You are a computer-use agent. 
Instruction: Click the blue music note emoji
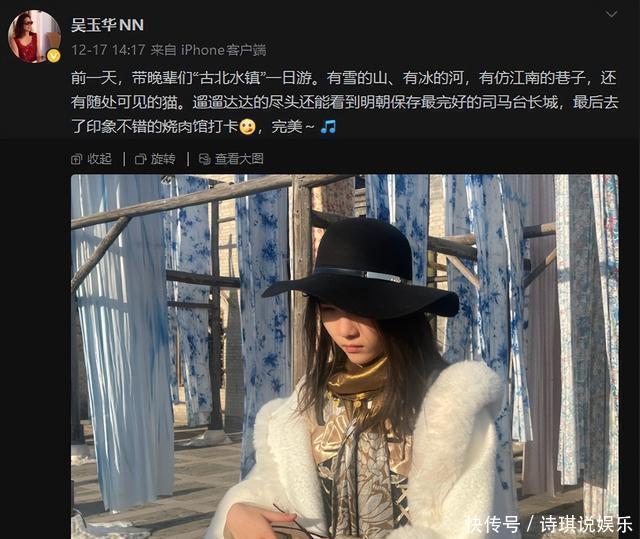[x=328, y=127]
